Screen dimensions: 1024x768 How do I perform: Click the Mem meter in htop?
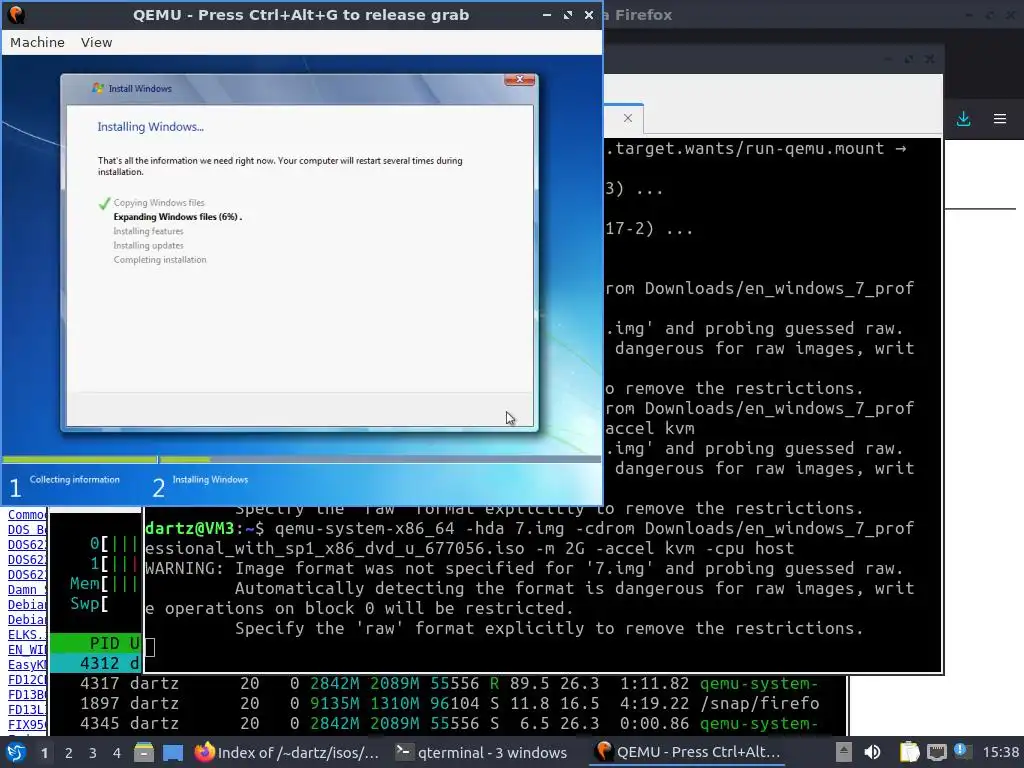[x=104, y=583]
